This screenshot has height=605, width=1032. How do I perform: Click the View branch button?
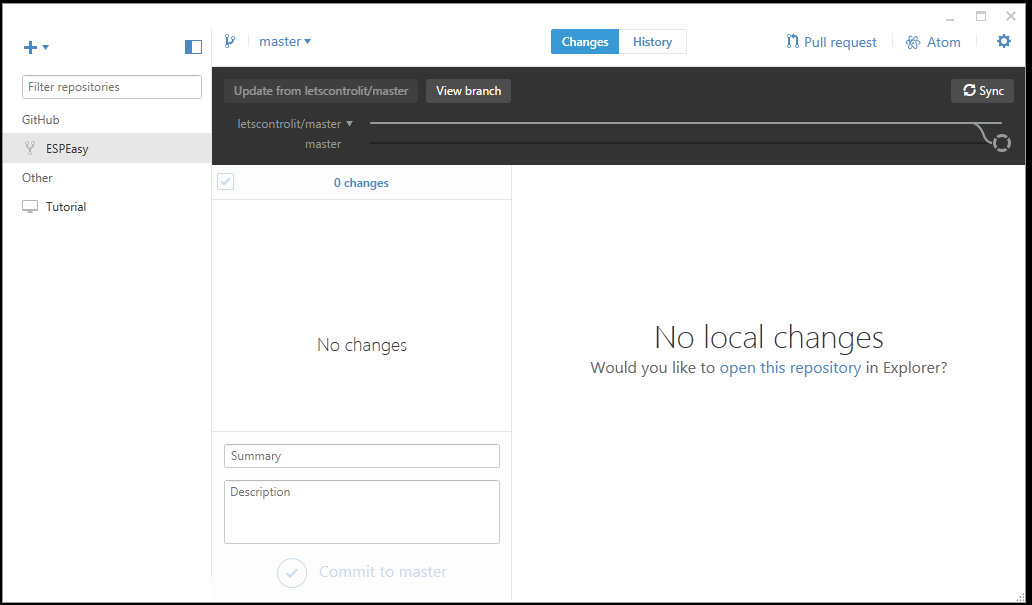click(x=469, y=91)
